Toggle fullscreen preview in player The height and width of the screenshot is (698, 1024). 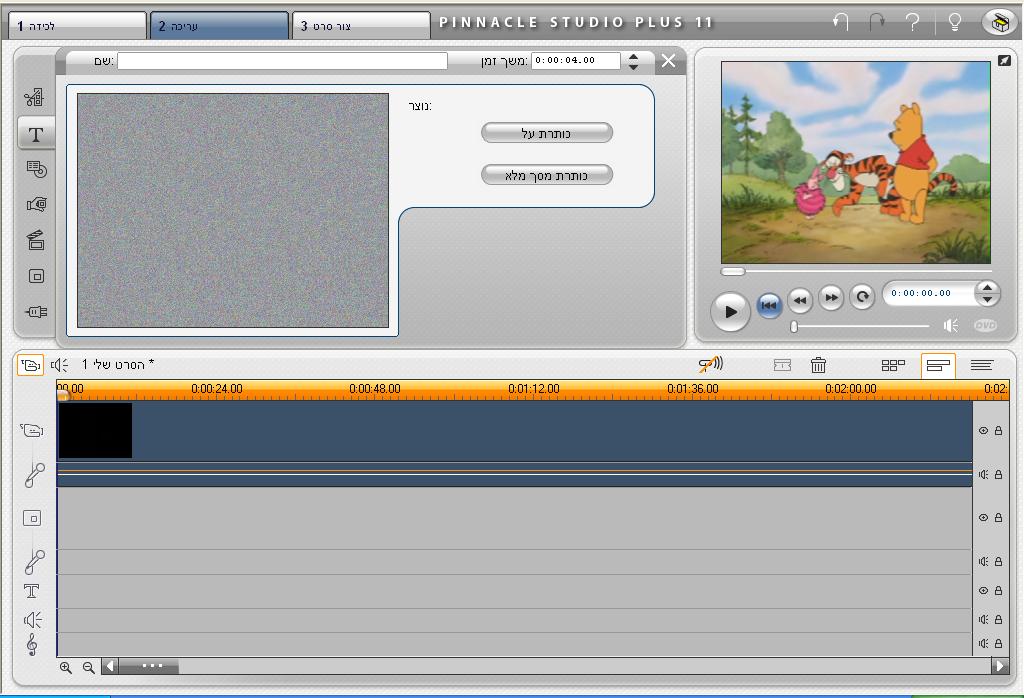click(x=1004, y=60)
